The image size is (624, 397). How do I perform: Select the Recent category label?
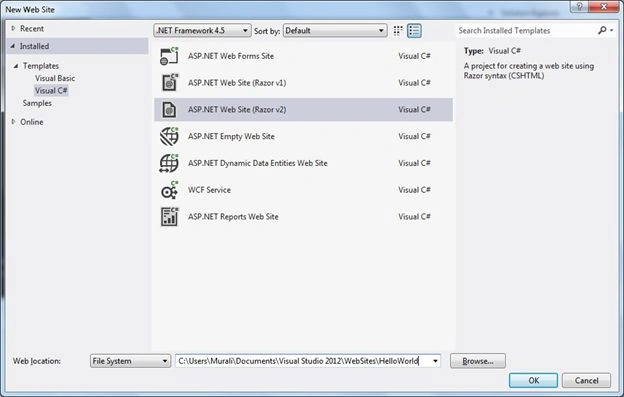32,29
